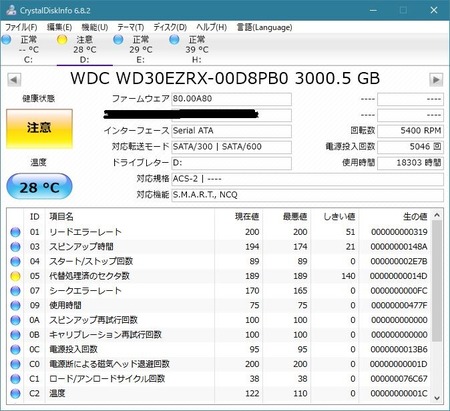
Task: Select drive D: yellow caution status icon
Action: [x=62, y=40]
